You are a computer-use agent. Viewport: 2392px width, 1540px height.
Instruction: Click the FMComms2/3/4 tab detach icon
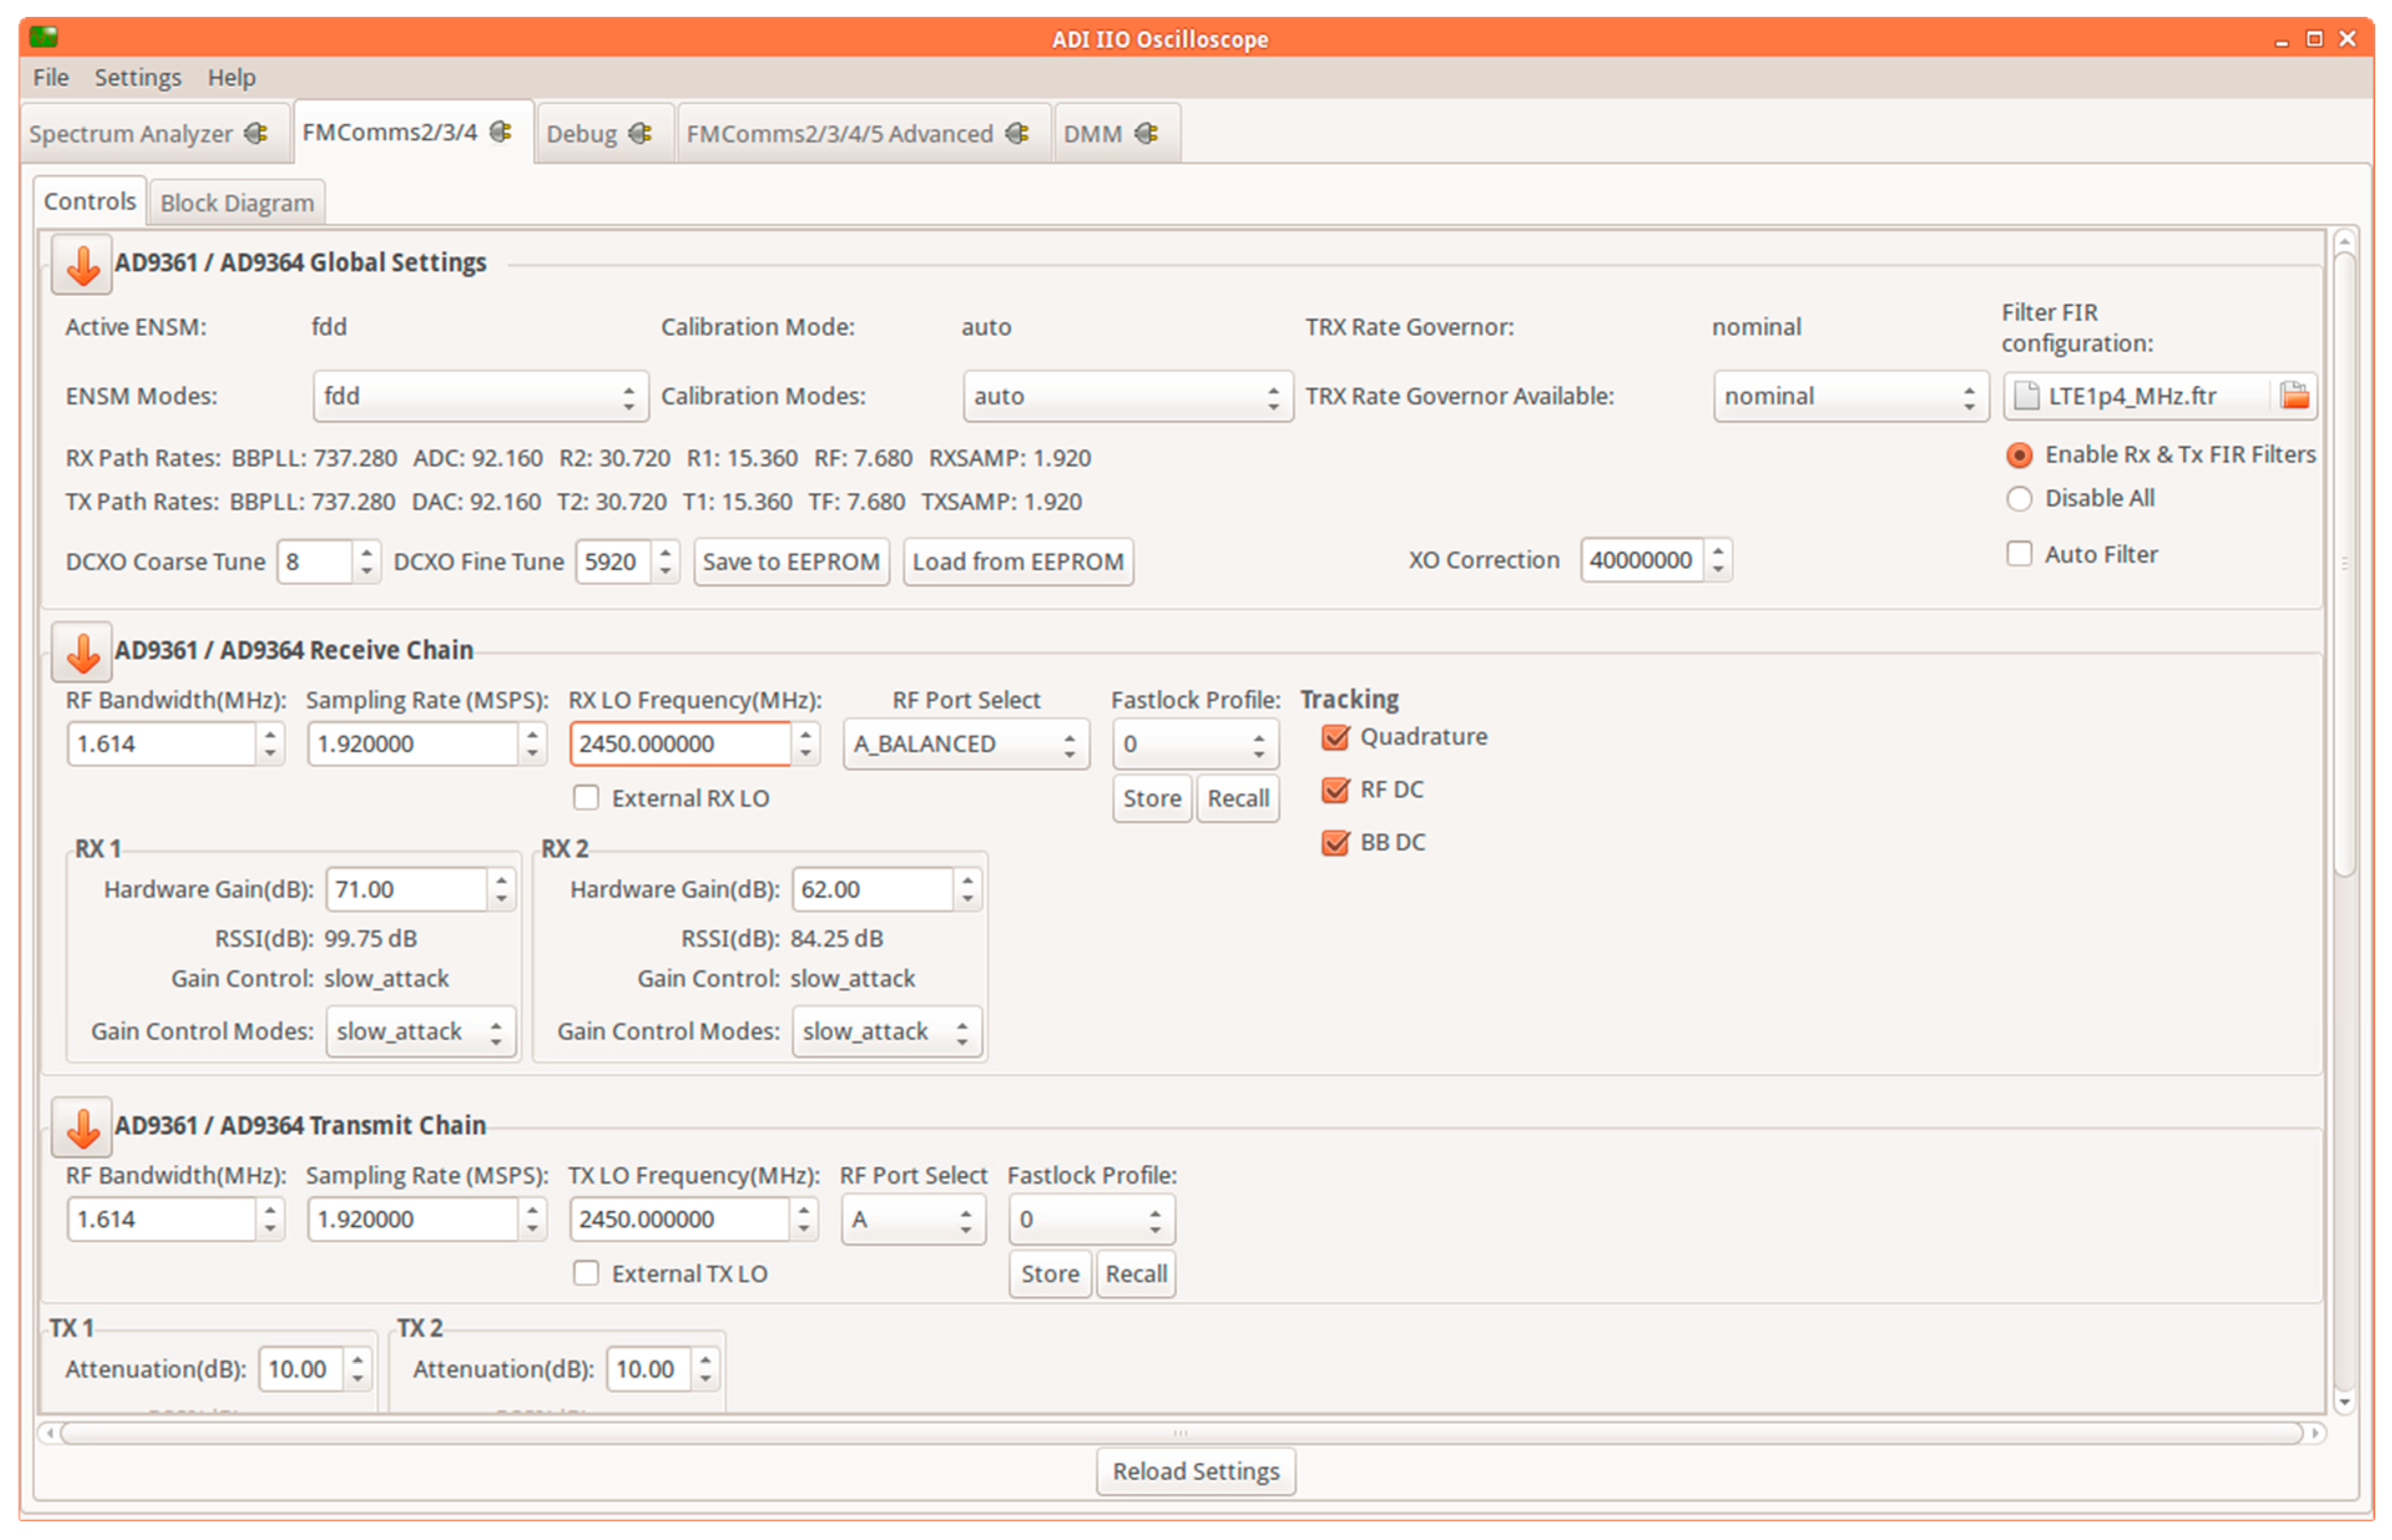[x=501, y=132]
